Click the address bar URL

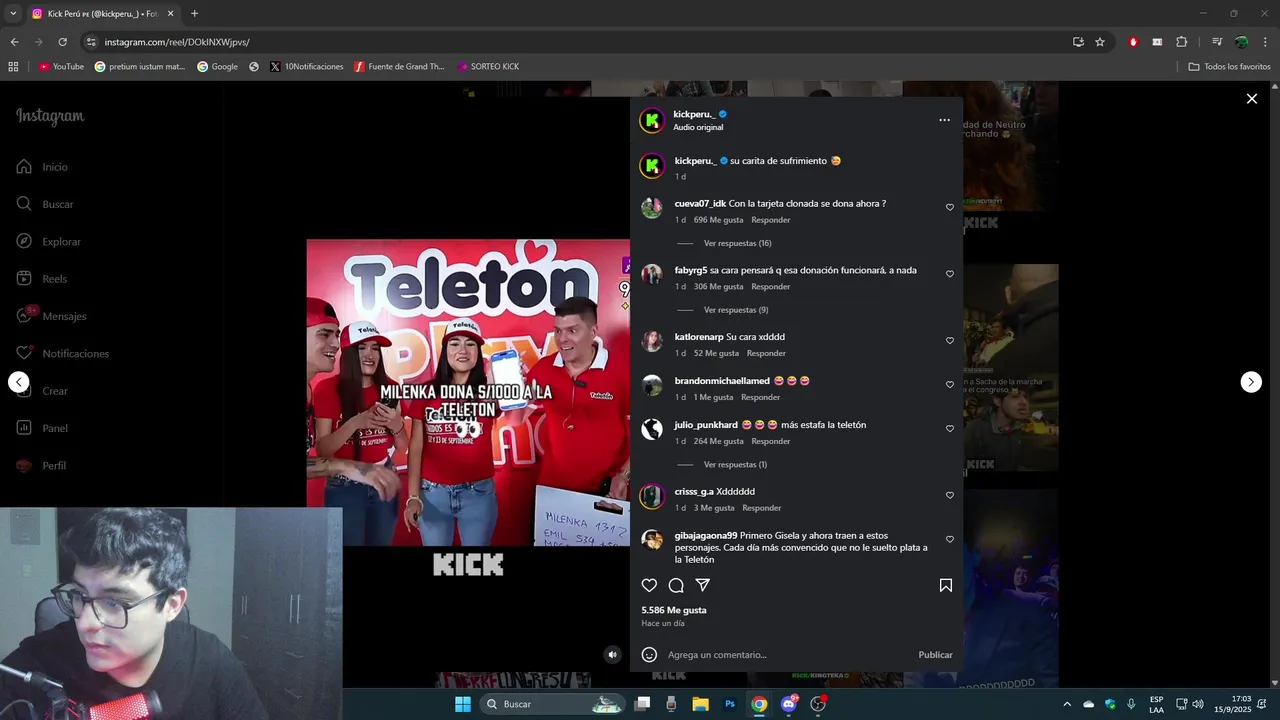[x=177, y=42]
